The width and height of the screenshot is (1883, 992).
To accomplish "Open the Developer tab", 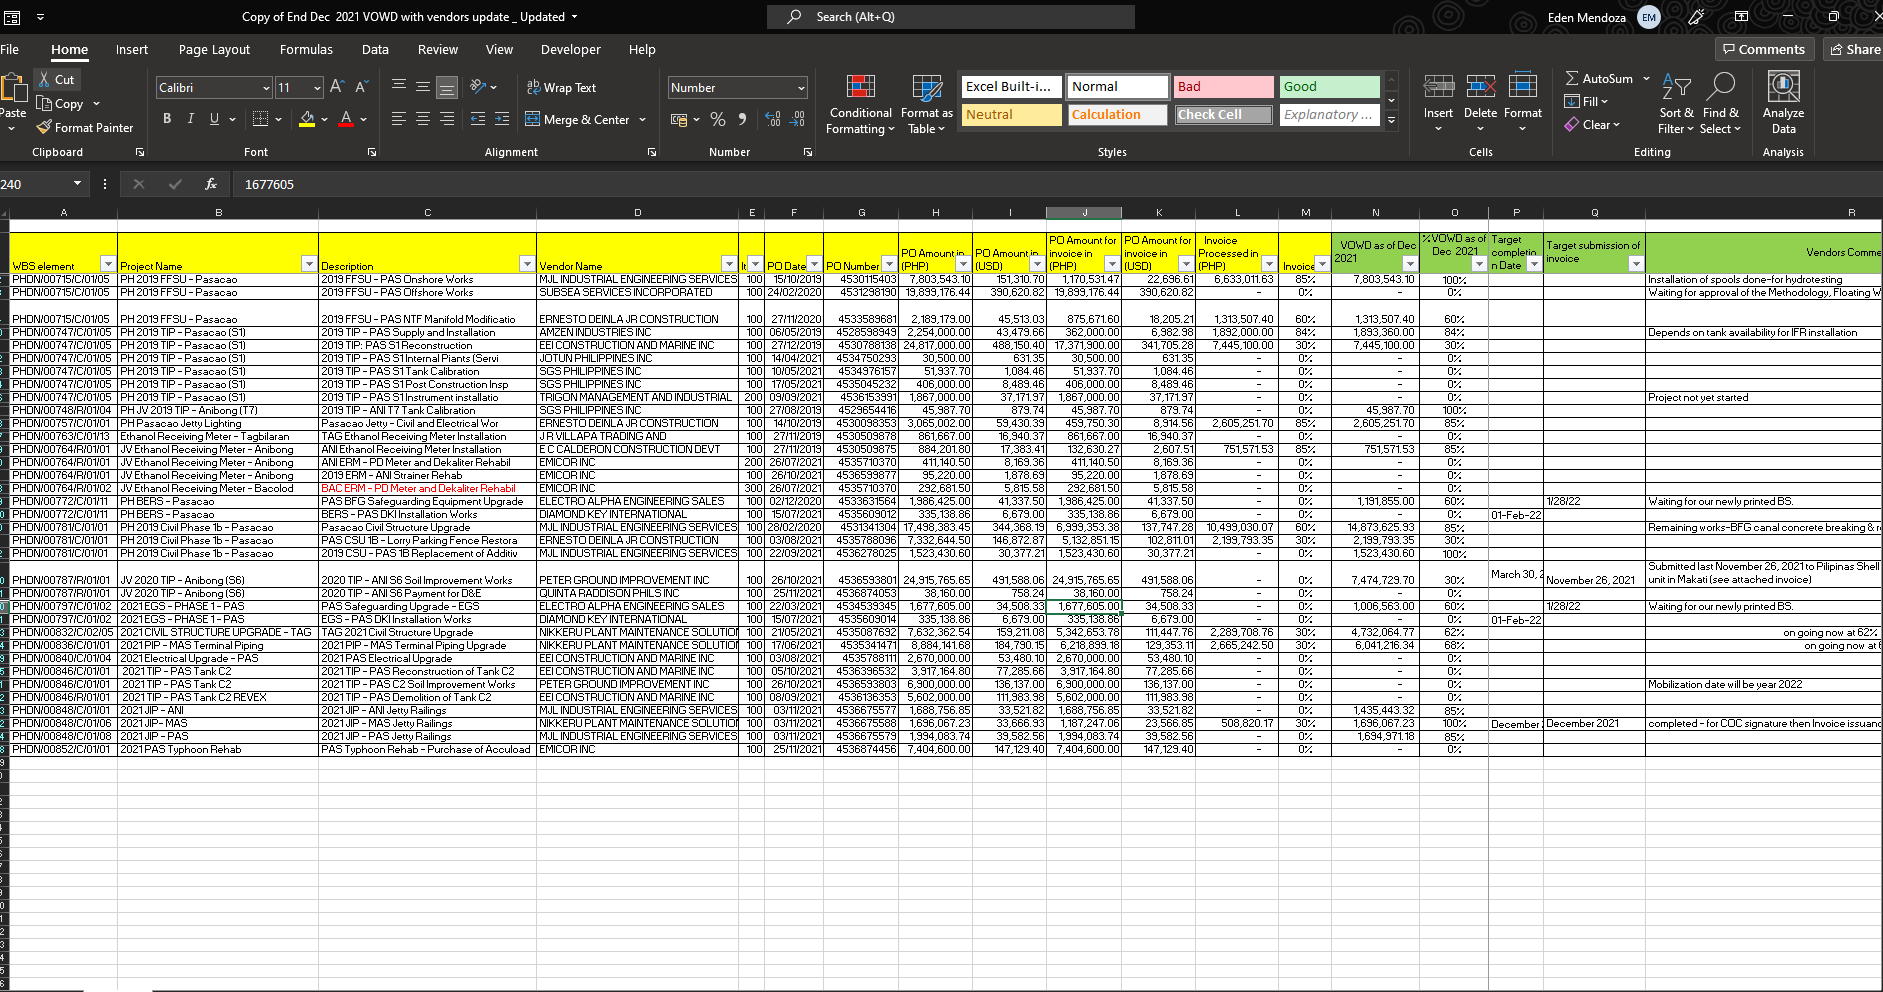I will point(571,49).
